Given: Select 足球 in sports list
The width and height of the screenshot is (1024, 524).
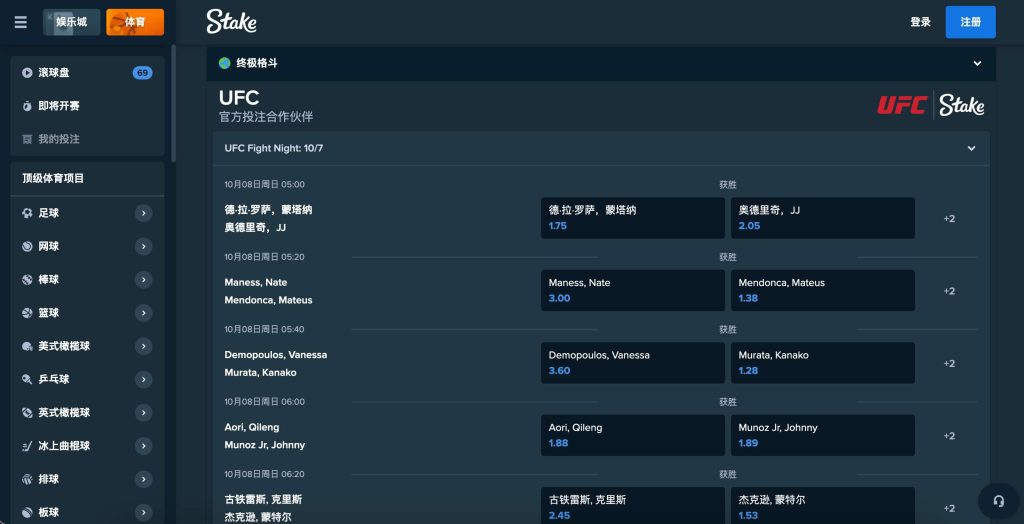Looking at the screenshot, I should pyautogui.click(x=88, y=213).
